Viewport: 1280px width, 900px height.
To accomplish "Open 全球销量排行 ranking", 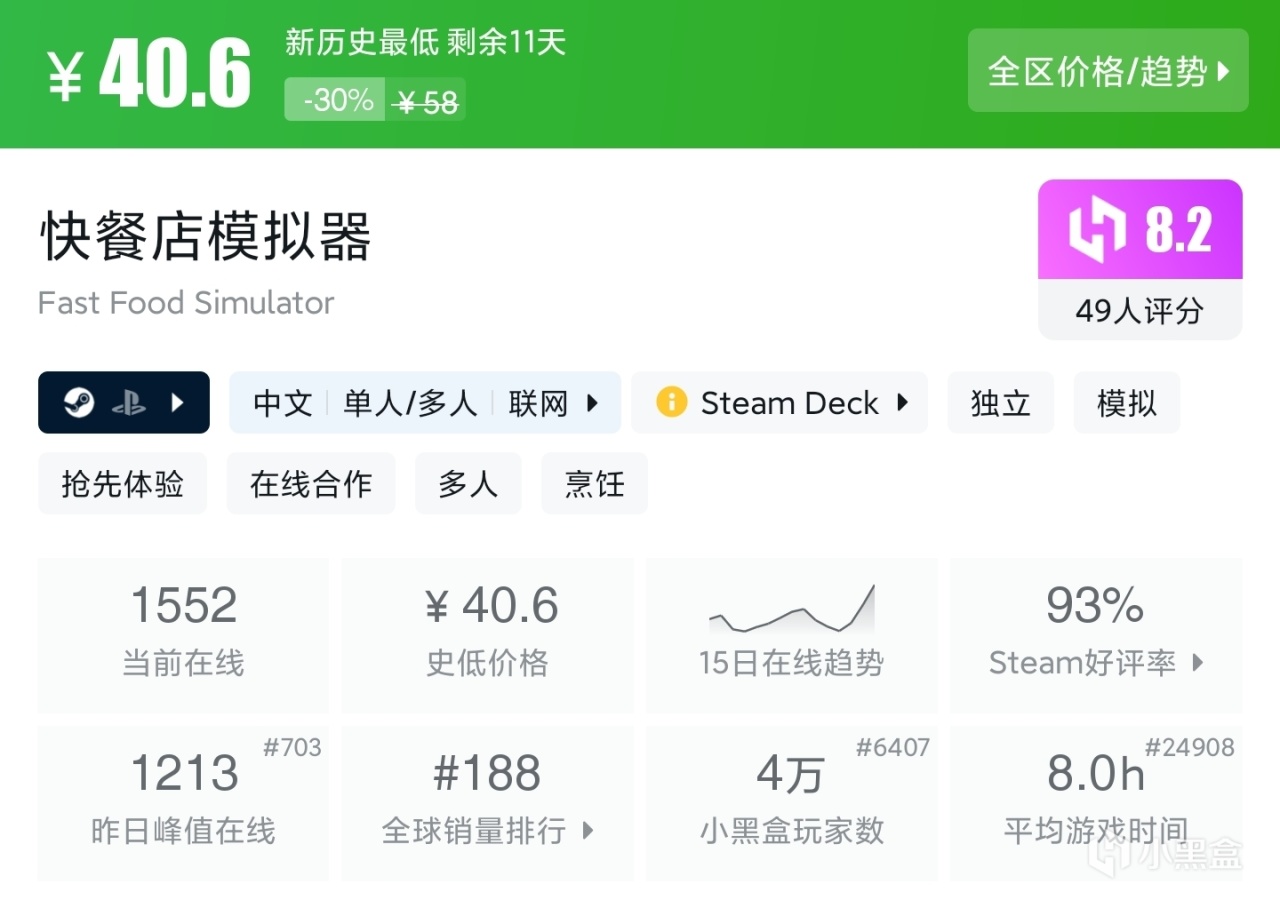I will tap(487, 830).
